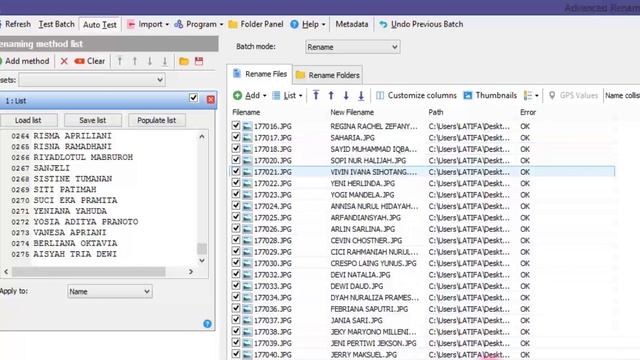The width and height of the screenshot is (640, 360).
Task: Sort by New Filename column header
Action: (x=352, y=112)
